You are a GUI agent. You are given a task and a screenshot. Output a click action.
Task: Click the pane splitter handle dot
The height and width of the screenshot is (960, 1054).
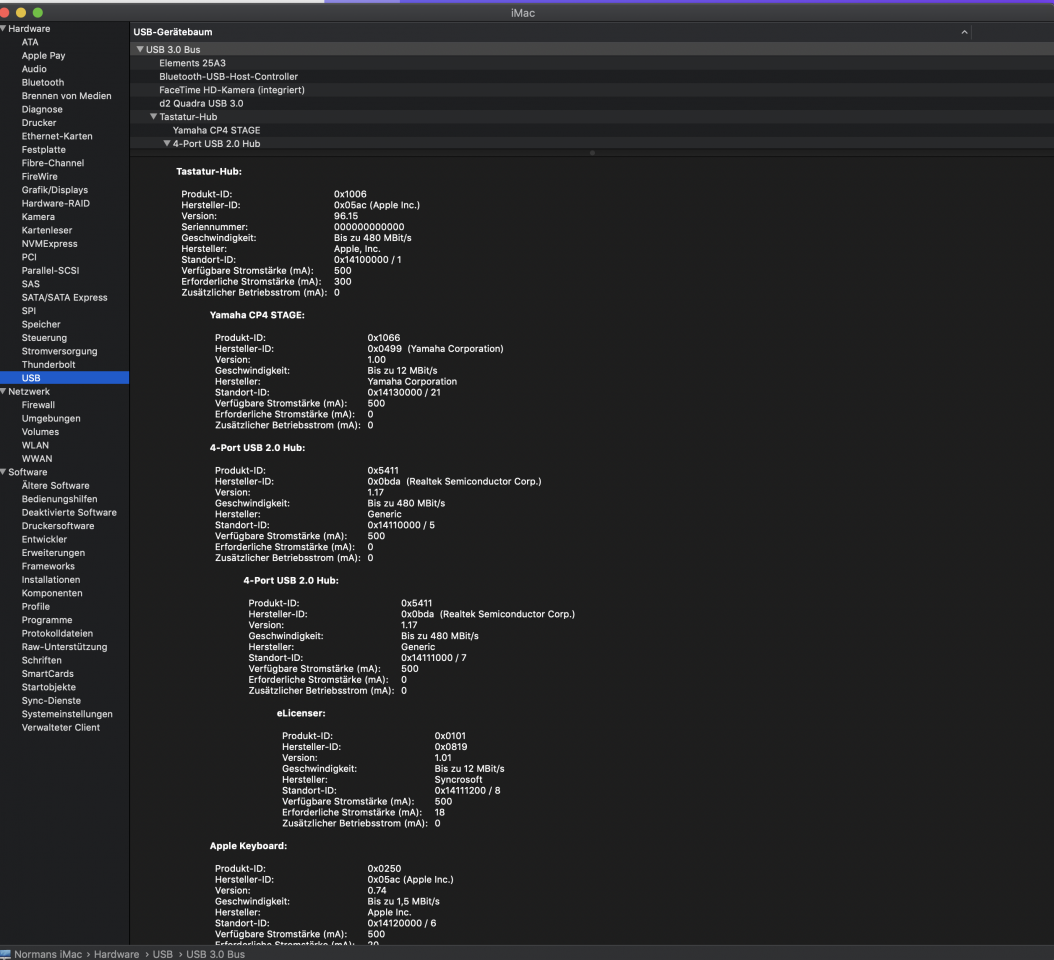click(x=592, y=153)
